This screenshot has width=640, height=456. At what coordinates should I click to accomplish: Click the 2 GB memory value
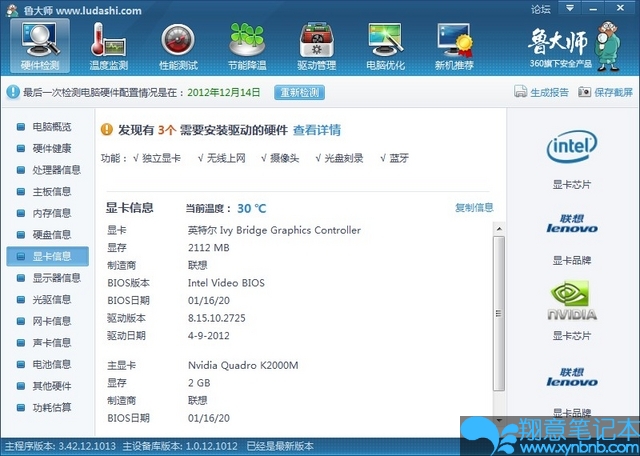(x=199, y=383)
